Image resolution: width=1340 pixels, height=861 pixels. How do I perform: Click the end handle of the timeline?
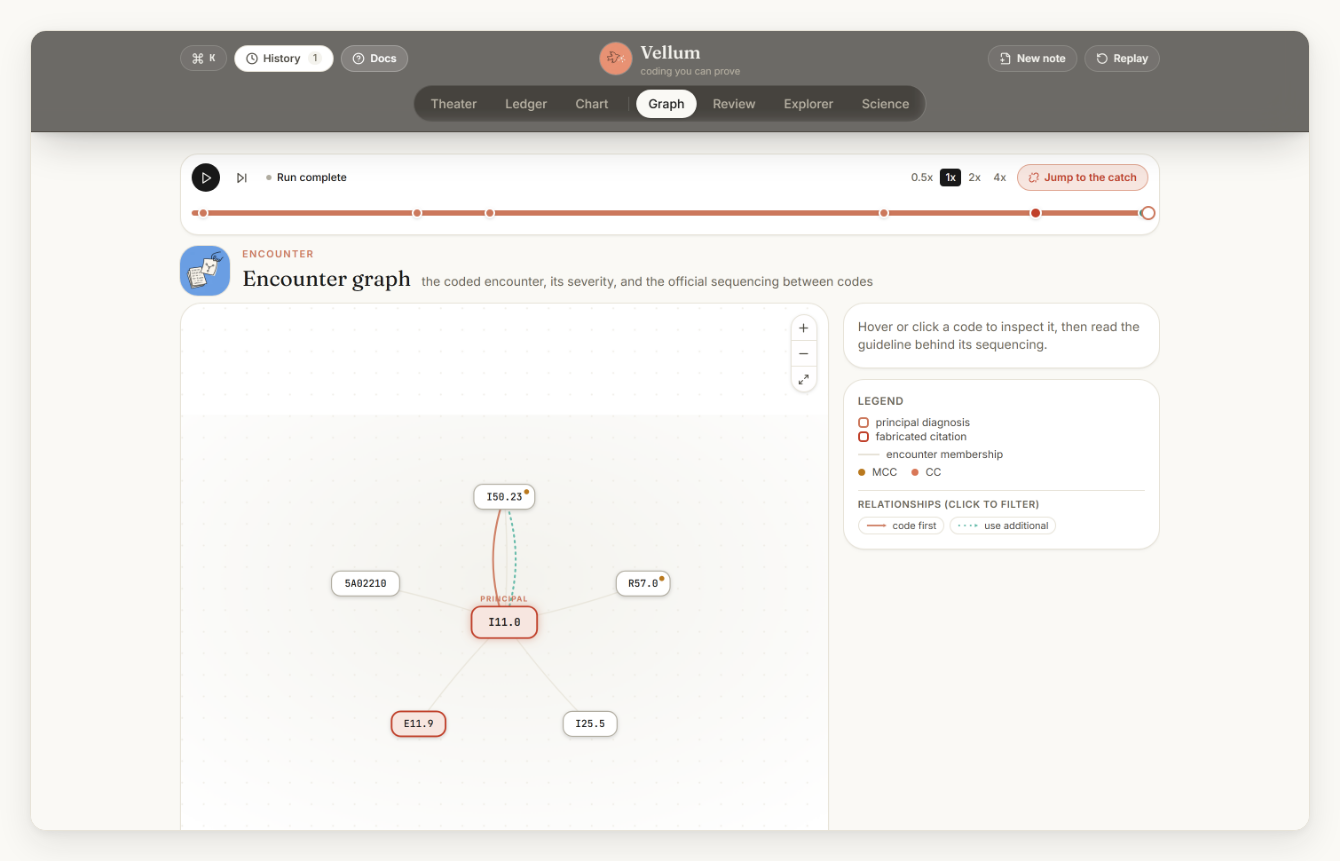[x=1148, y=213]
